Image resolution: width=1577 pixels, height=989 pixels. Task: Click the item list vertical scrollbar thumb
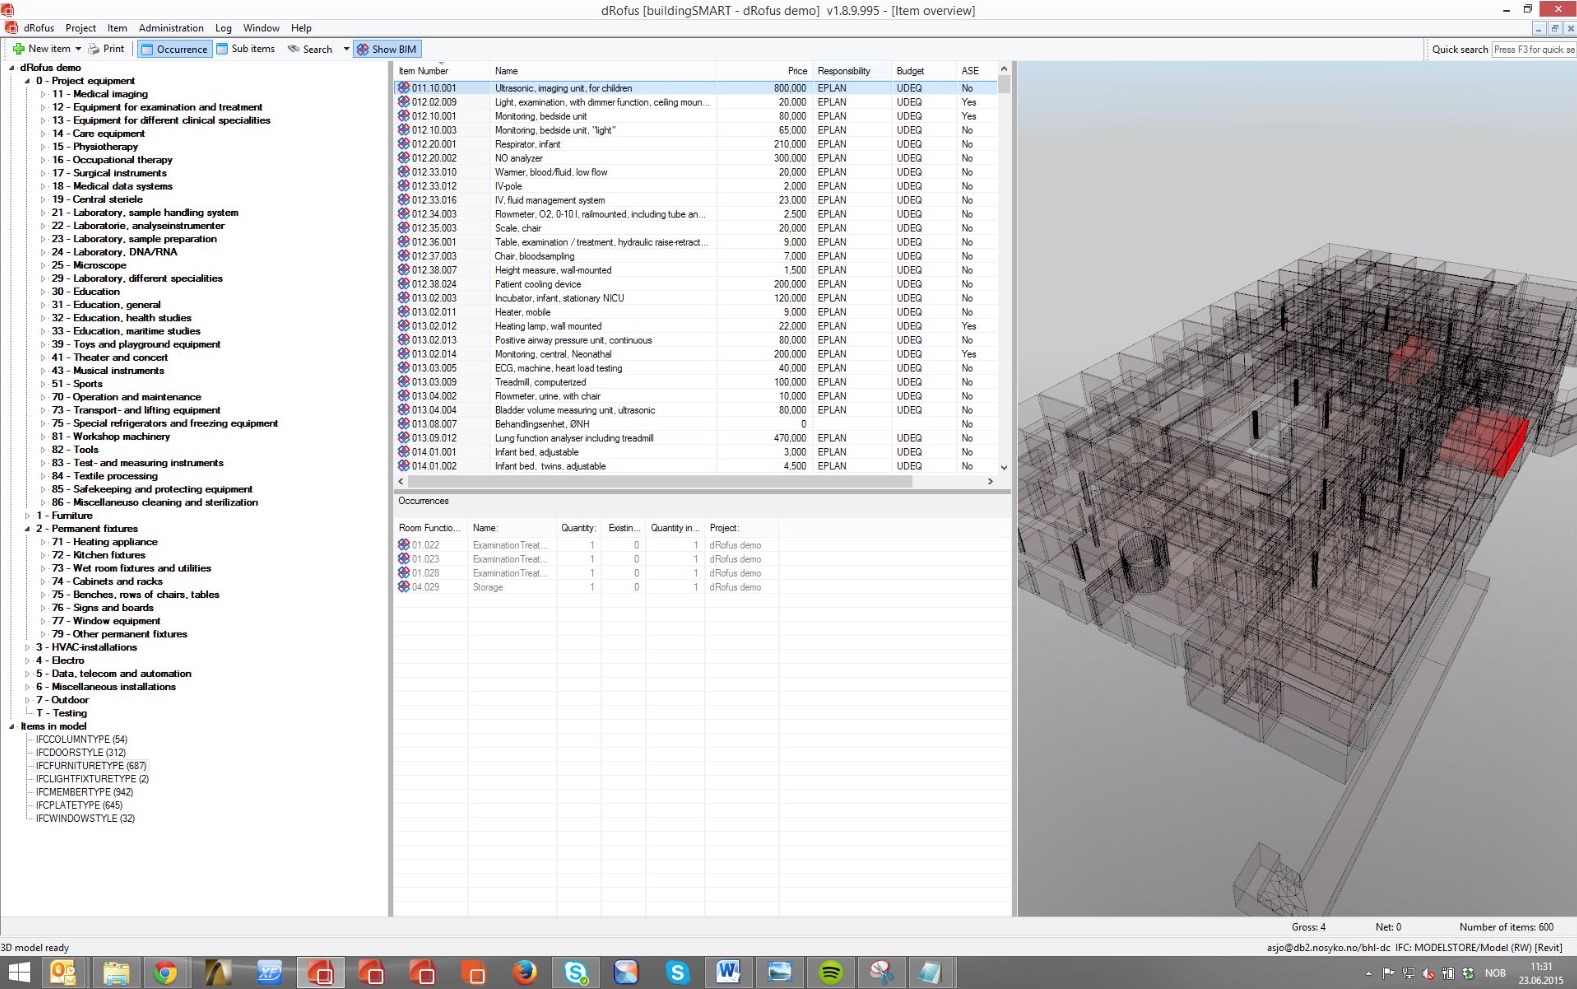[1004, 84]
